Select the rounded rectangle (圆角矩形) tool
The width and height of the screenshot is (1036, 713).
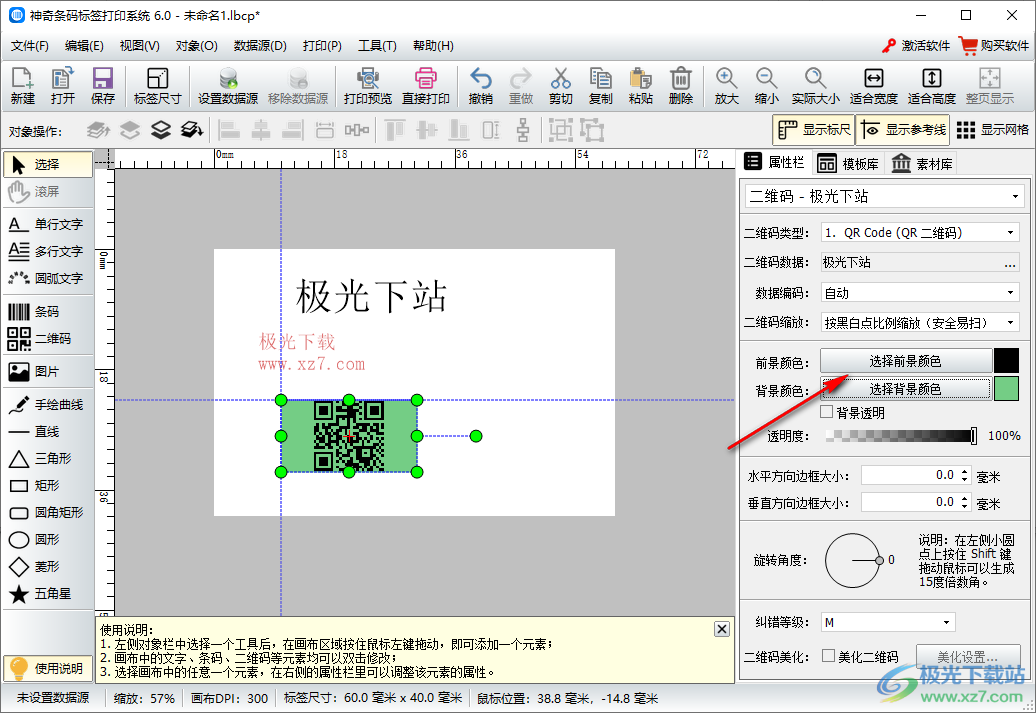(48, 512)
